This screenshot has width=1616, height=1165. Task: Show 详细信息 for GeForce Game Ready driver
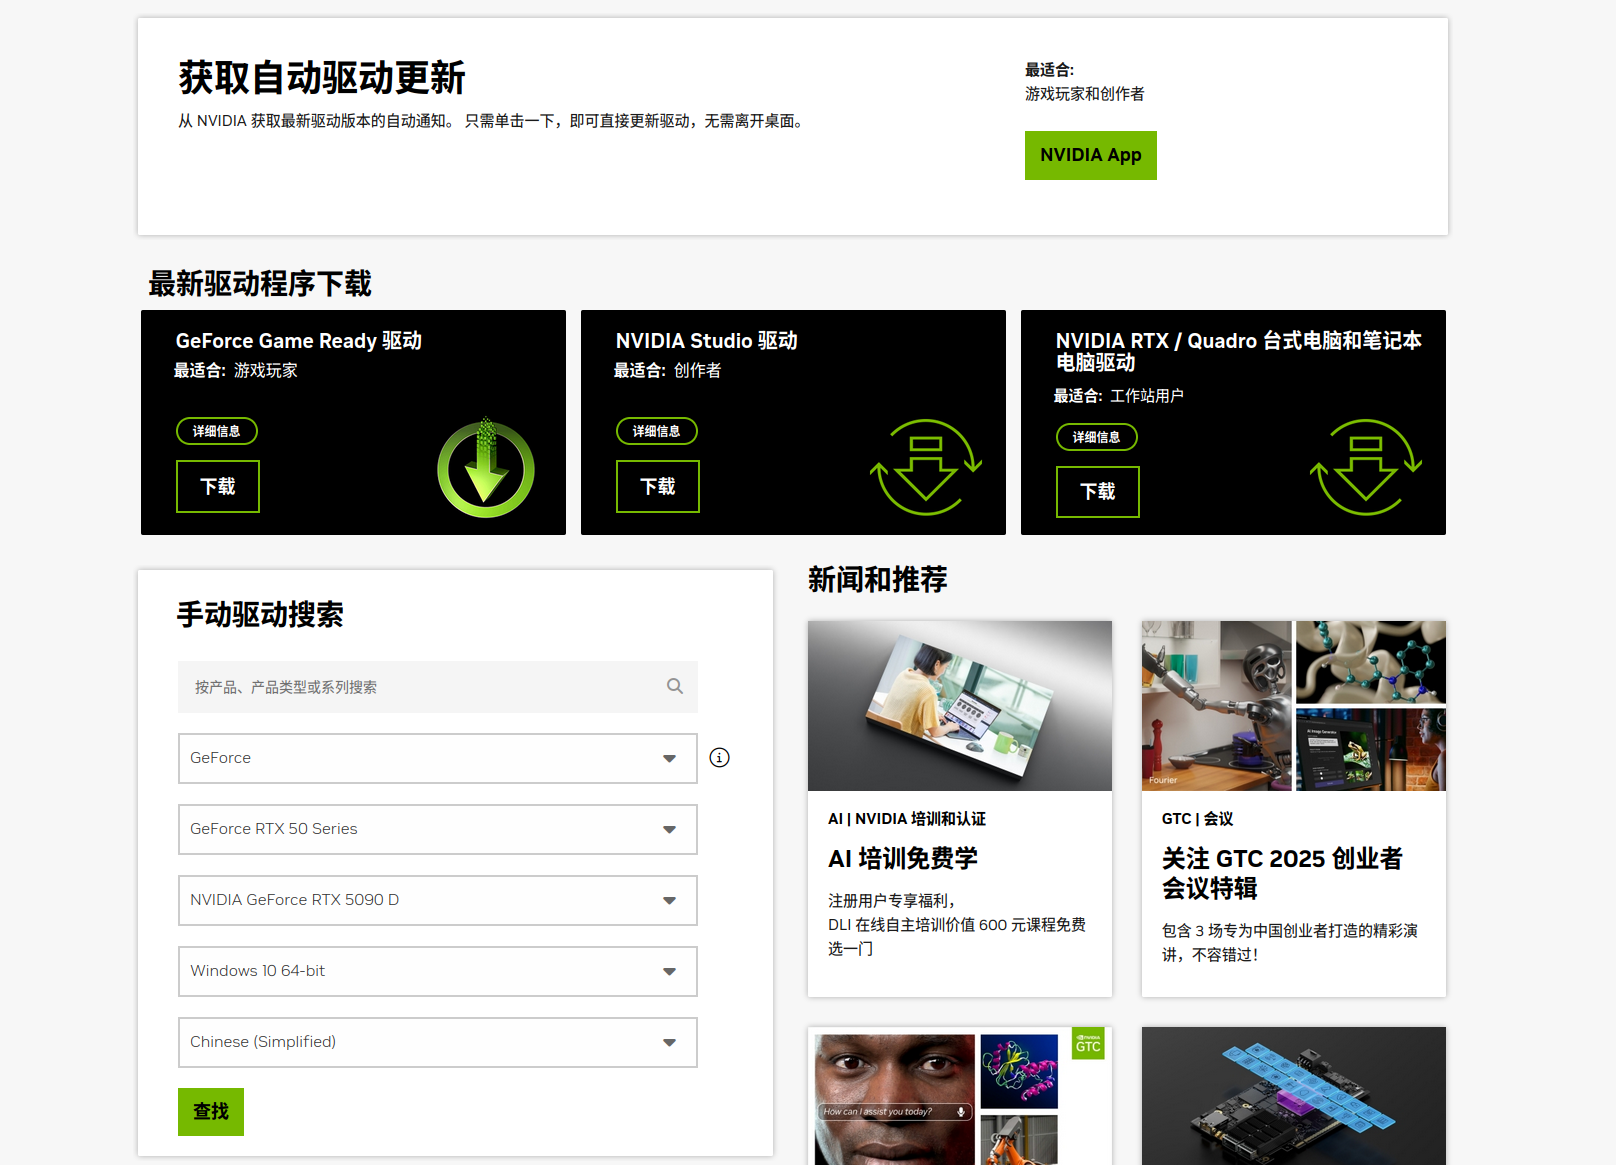tap(217, 431)
